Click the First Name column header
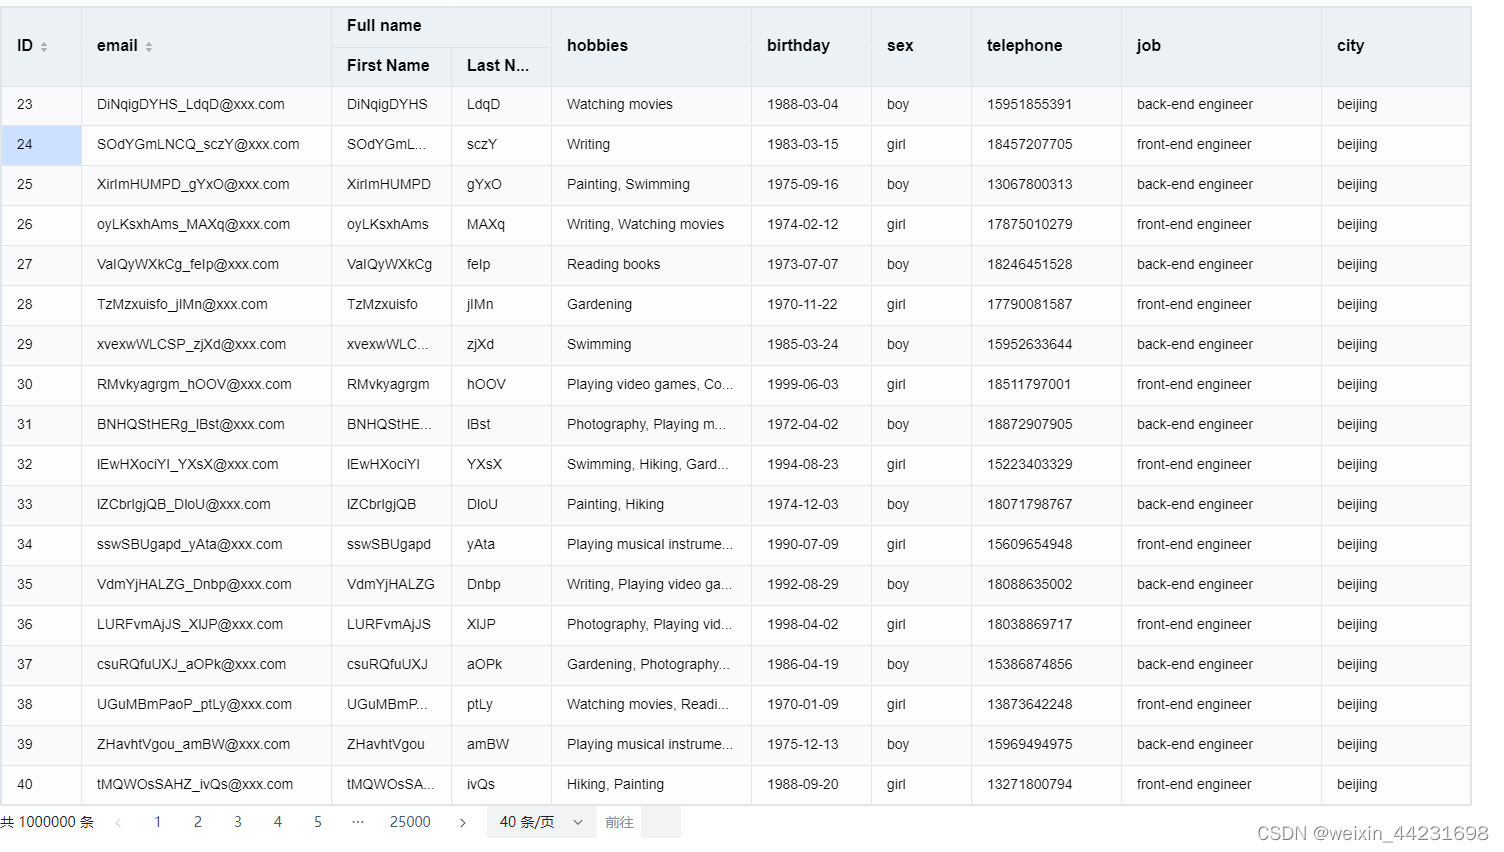 click(x=391, y=66)
